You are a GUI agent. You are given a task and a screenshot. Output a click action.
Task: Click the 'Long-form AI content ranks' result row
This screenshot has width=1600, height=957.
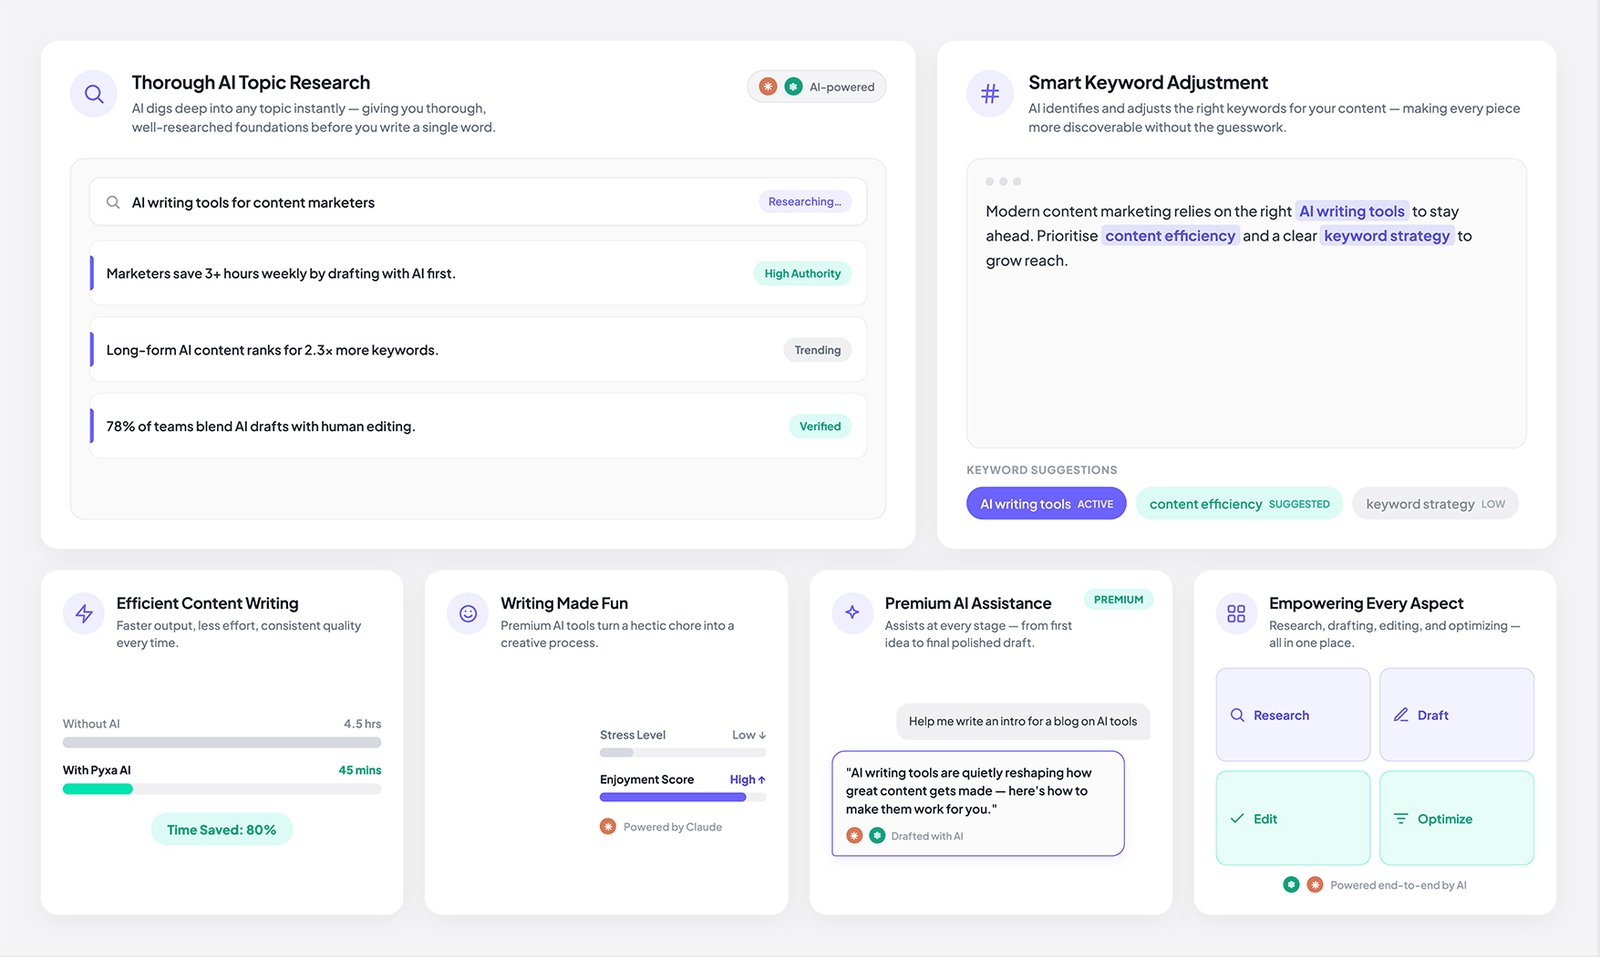[x=478, y=350]
